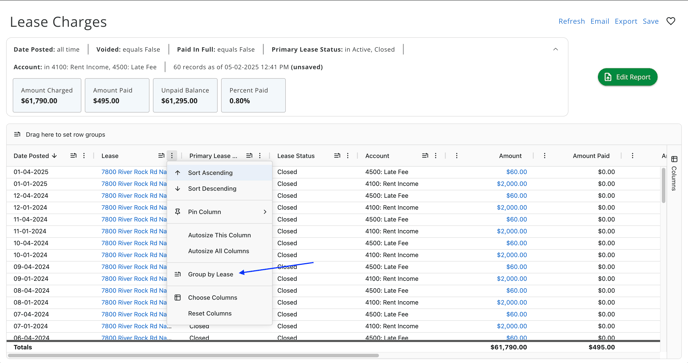The height and width of the screenshot is (363, 688).
Task: Select Reset Columns
Action: point(219,313)
